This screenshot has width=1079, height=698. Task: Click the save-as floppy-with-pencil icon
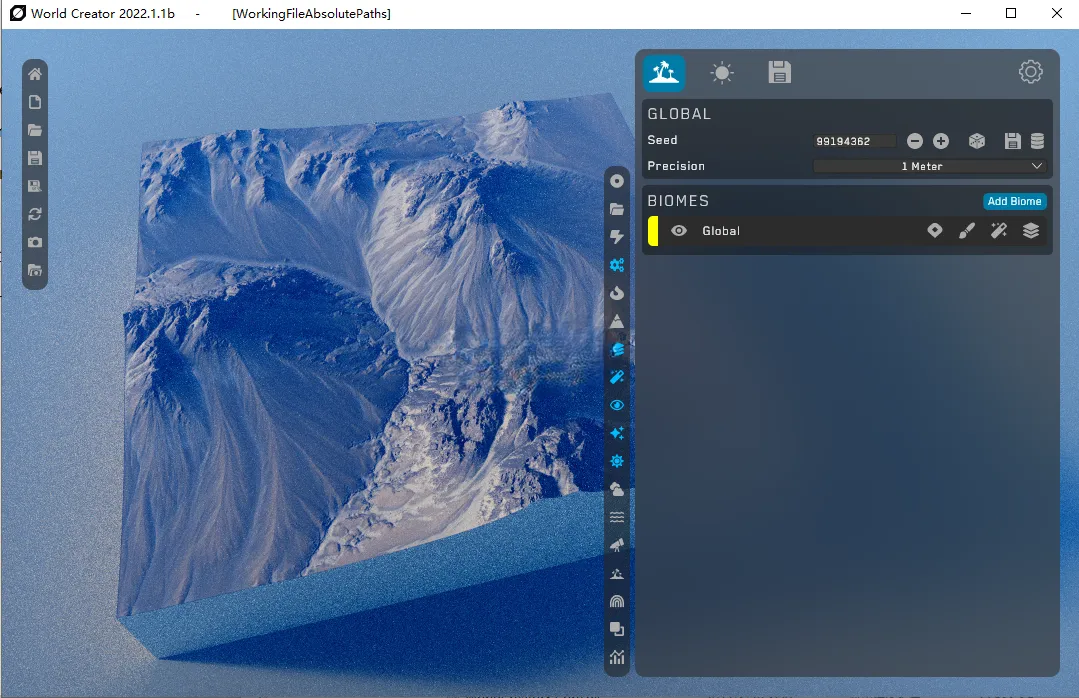tap(35, 186)
